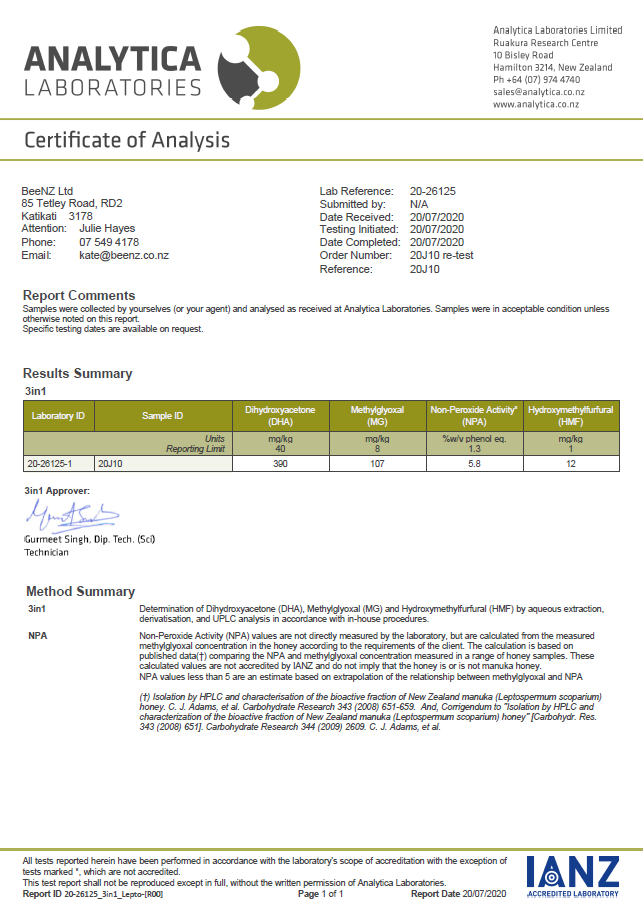Select the Testing Initiated date value
The image size is (643, 912).
pos(437,230)
